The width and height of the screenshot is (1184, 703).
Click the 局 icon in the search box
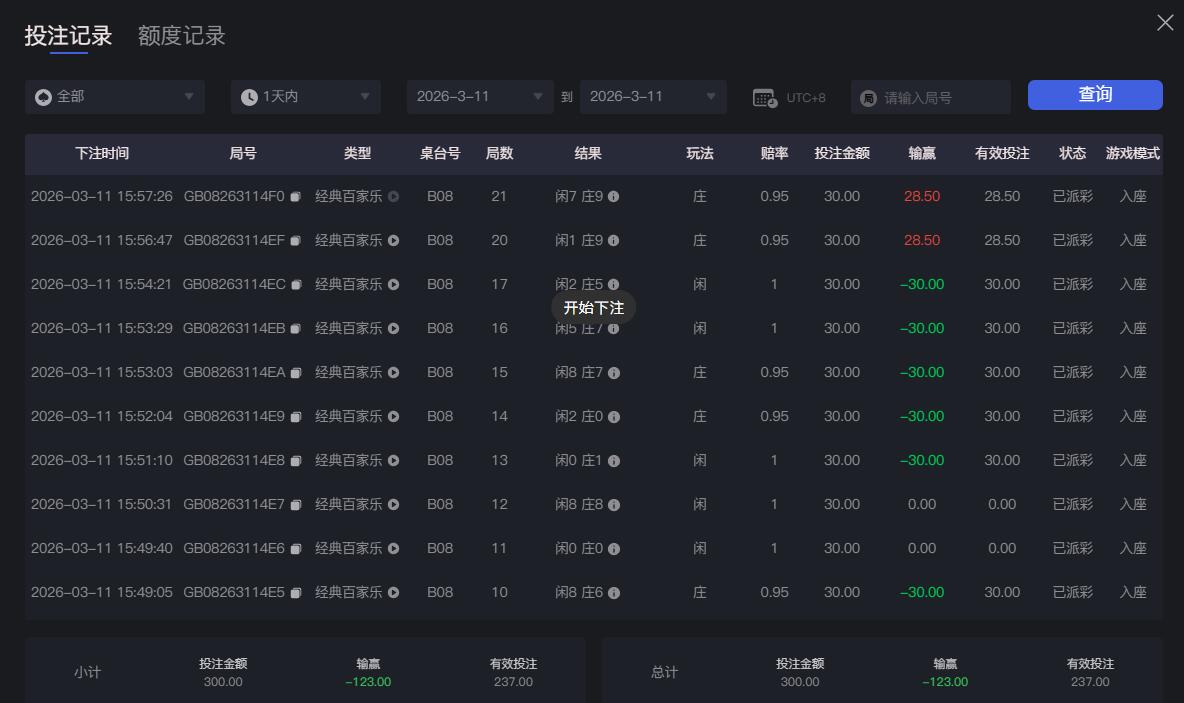click(x=866, y=96)
